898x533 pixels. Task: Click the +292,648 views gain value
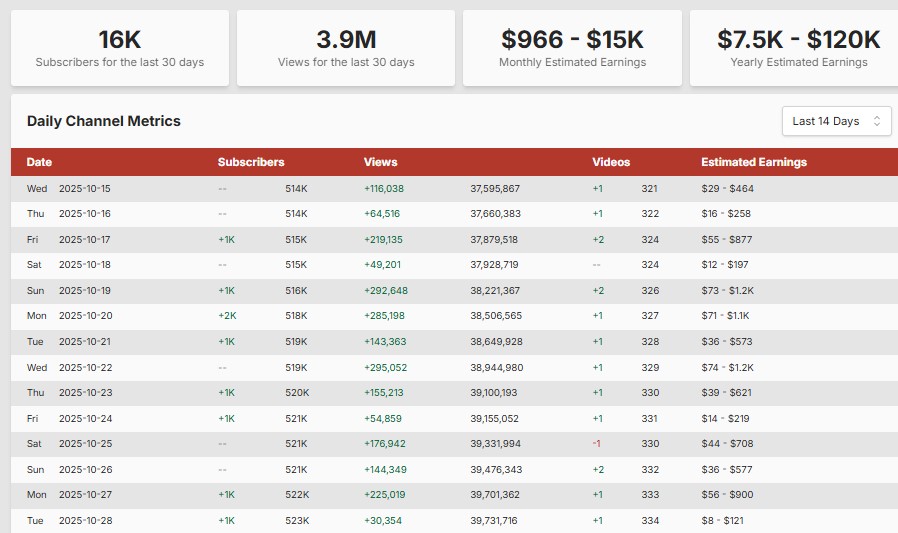pos(386,291)
